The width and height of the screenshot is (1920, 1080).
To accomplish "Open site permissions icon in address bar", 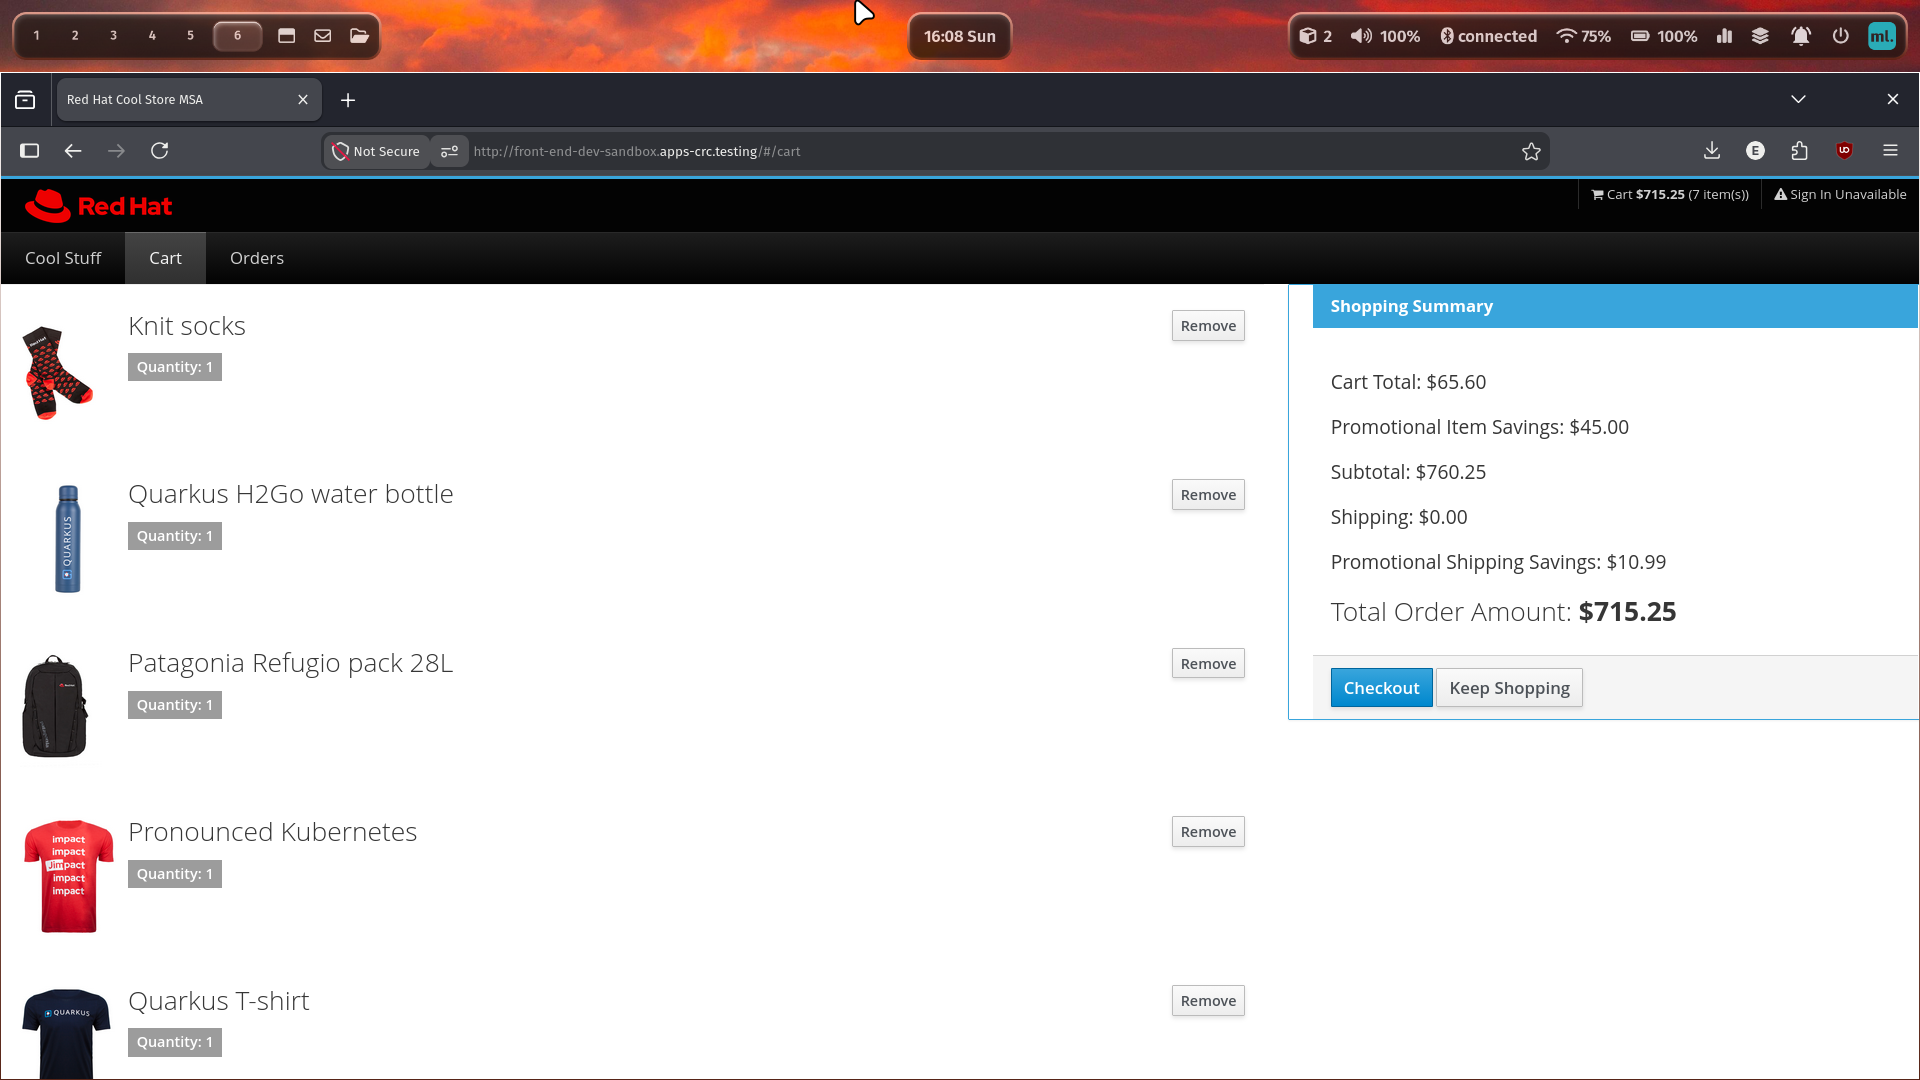I will click(450, 151).
